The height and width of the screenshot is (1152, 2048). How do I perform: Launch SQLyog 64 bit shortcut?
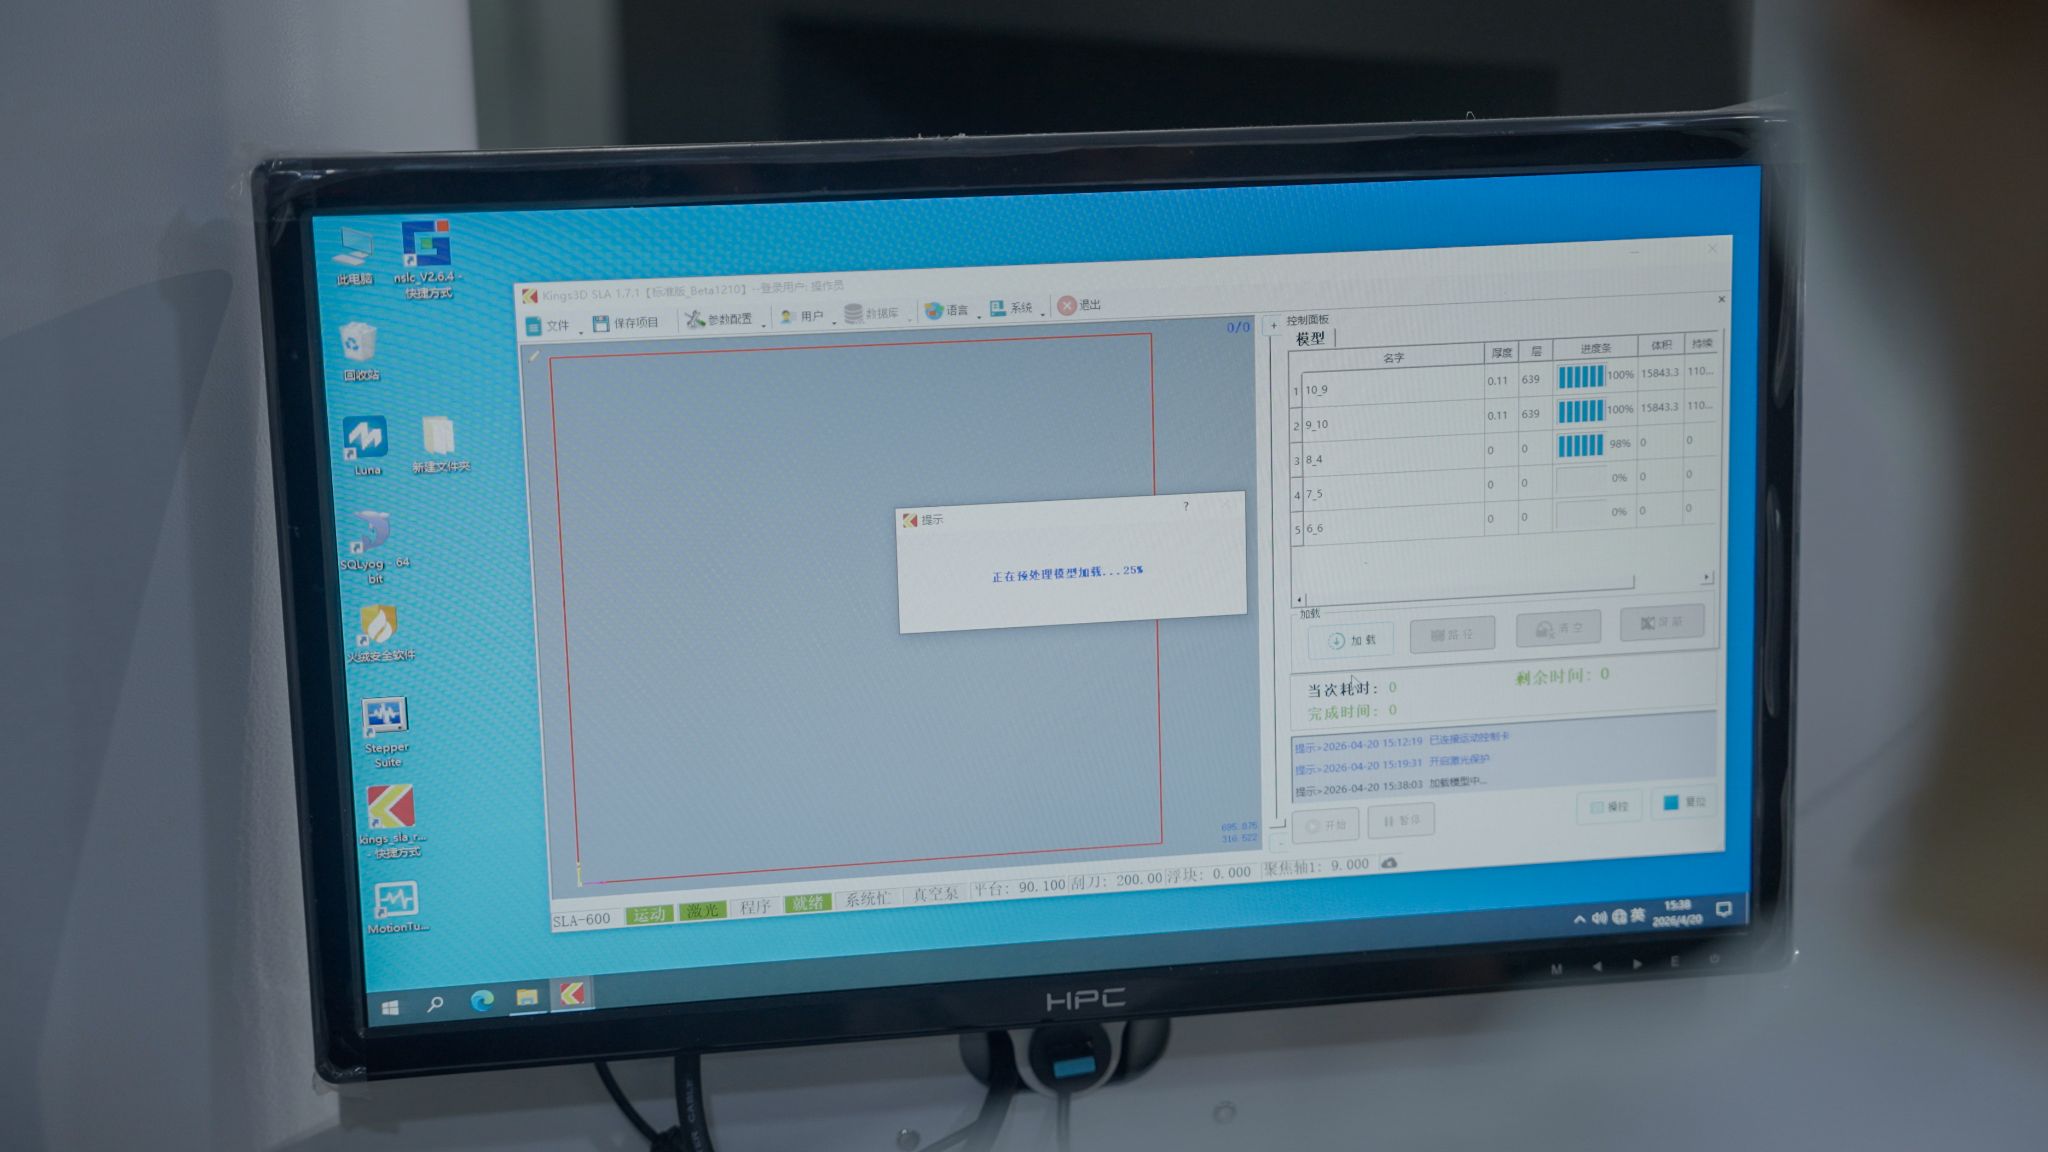click(x=374, y=546)
